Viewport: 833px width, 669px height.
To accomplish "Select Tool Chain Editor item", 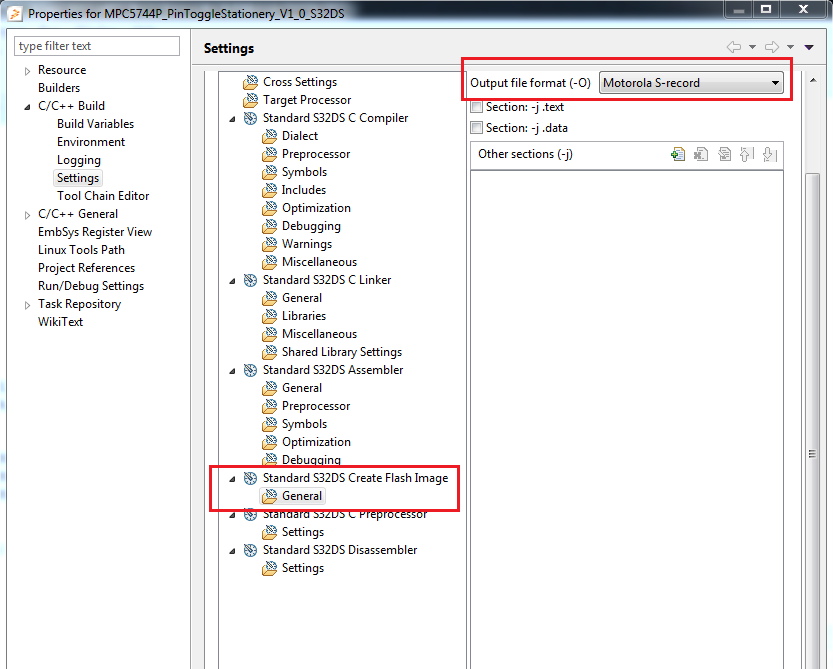I will point(103,196).
